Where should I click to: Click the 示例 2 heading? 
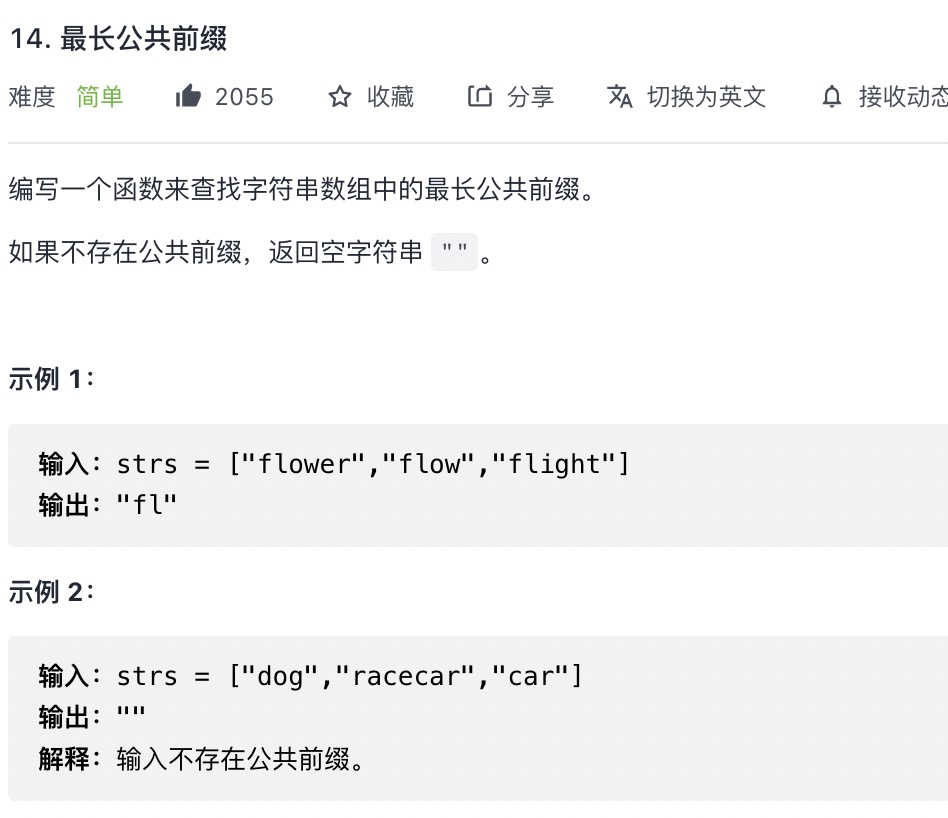pyautogui.click(x=51, y=592)
